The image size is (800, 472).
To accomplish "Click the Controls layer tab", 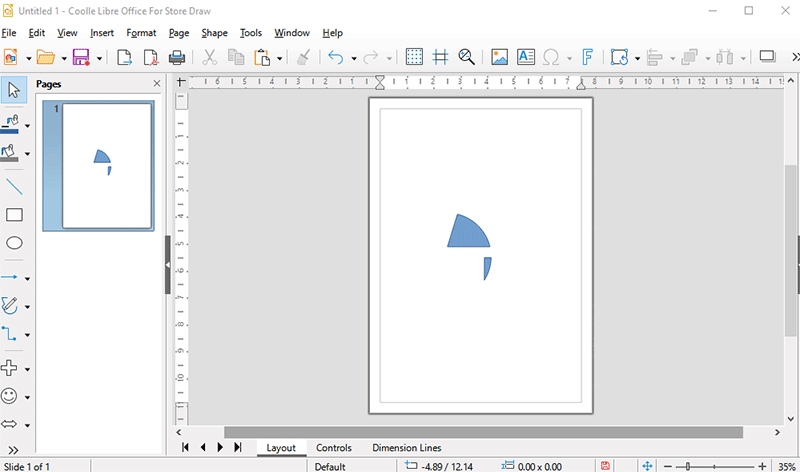I will 333,448.
